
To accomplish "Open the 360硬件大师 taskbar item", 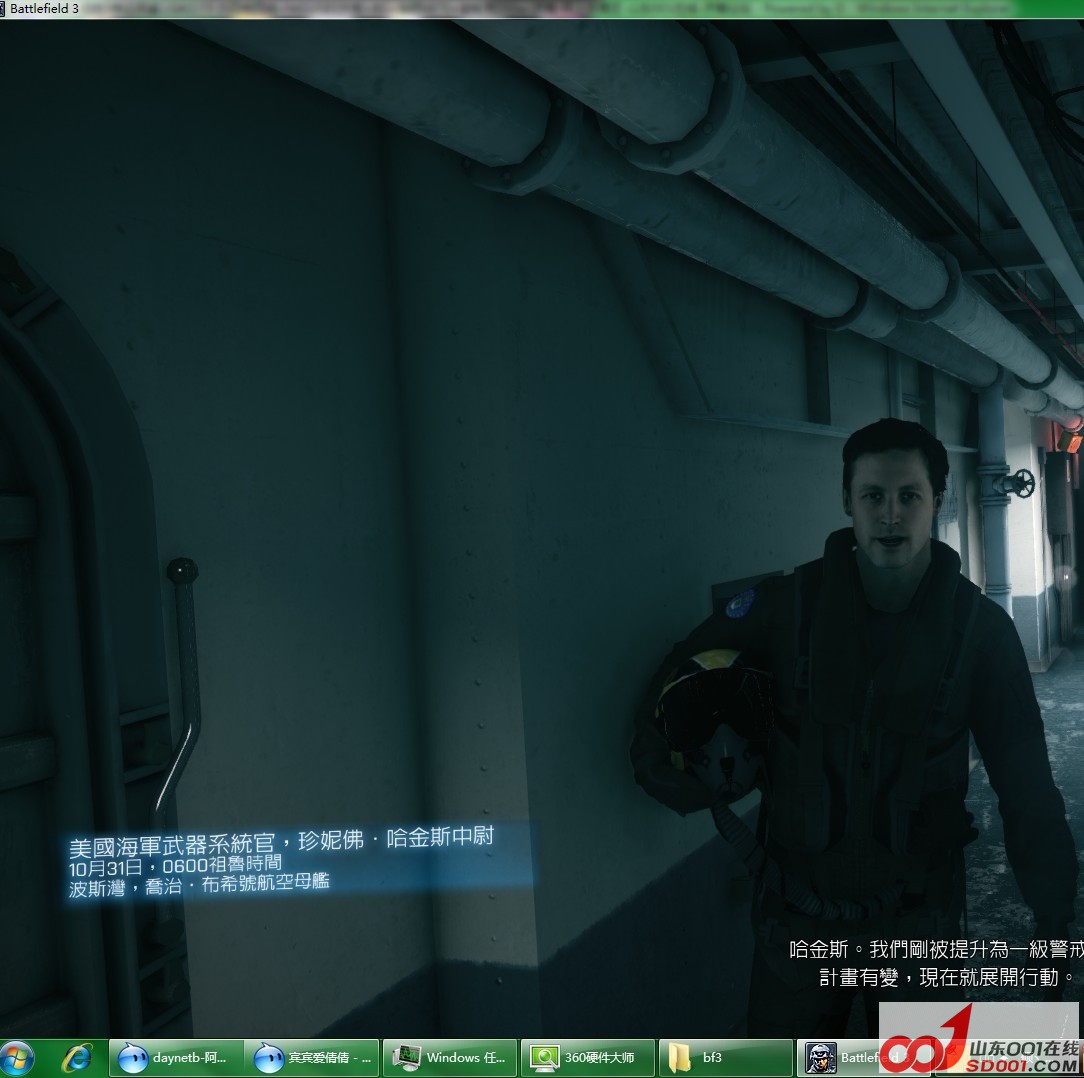I will click(587, 1057).
